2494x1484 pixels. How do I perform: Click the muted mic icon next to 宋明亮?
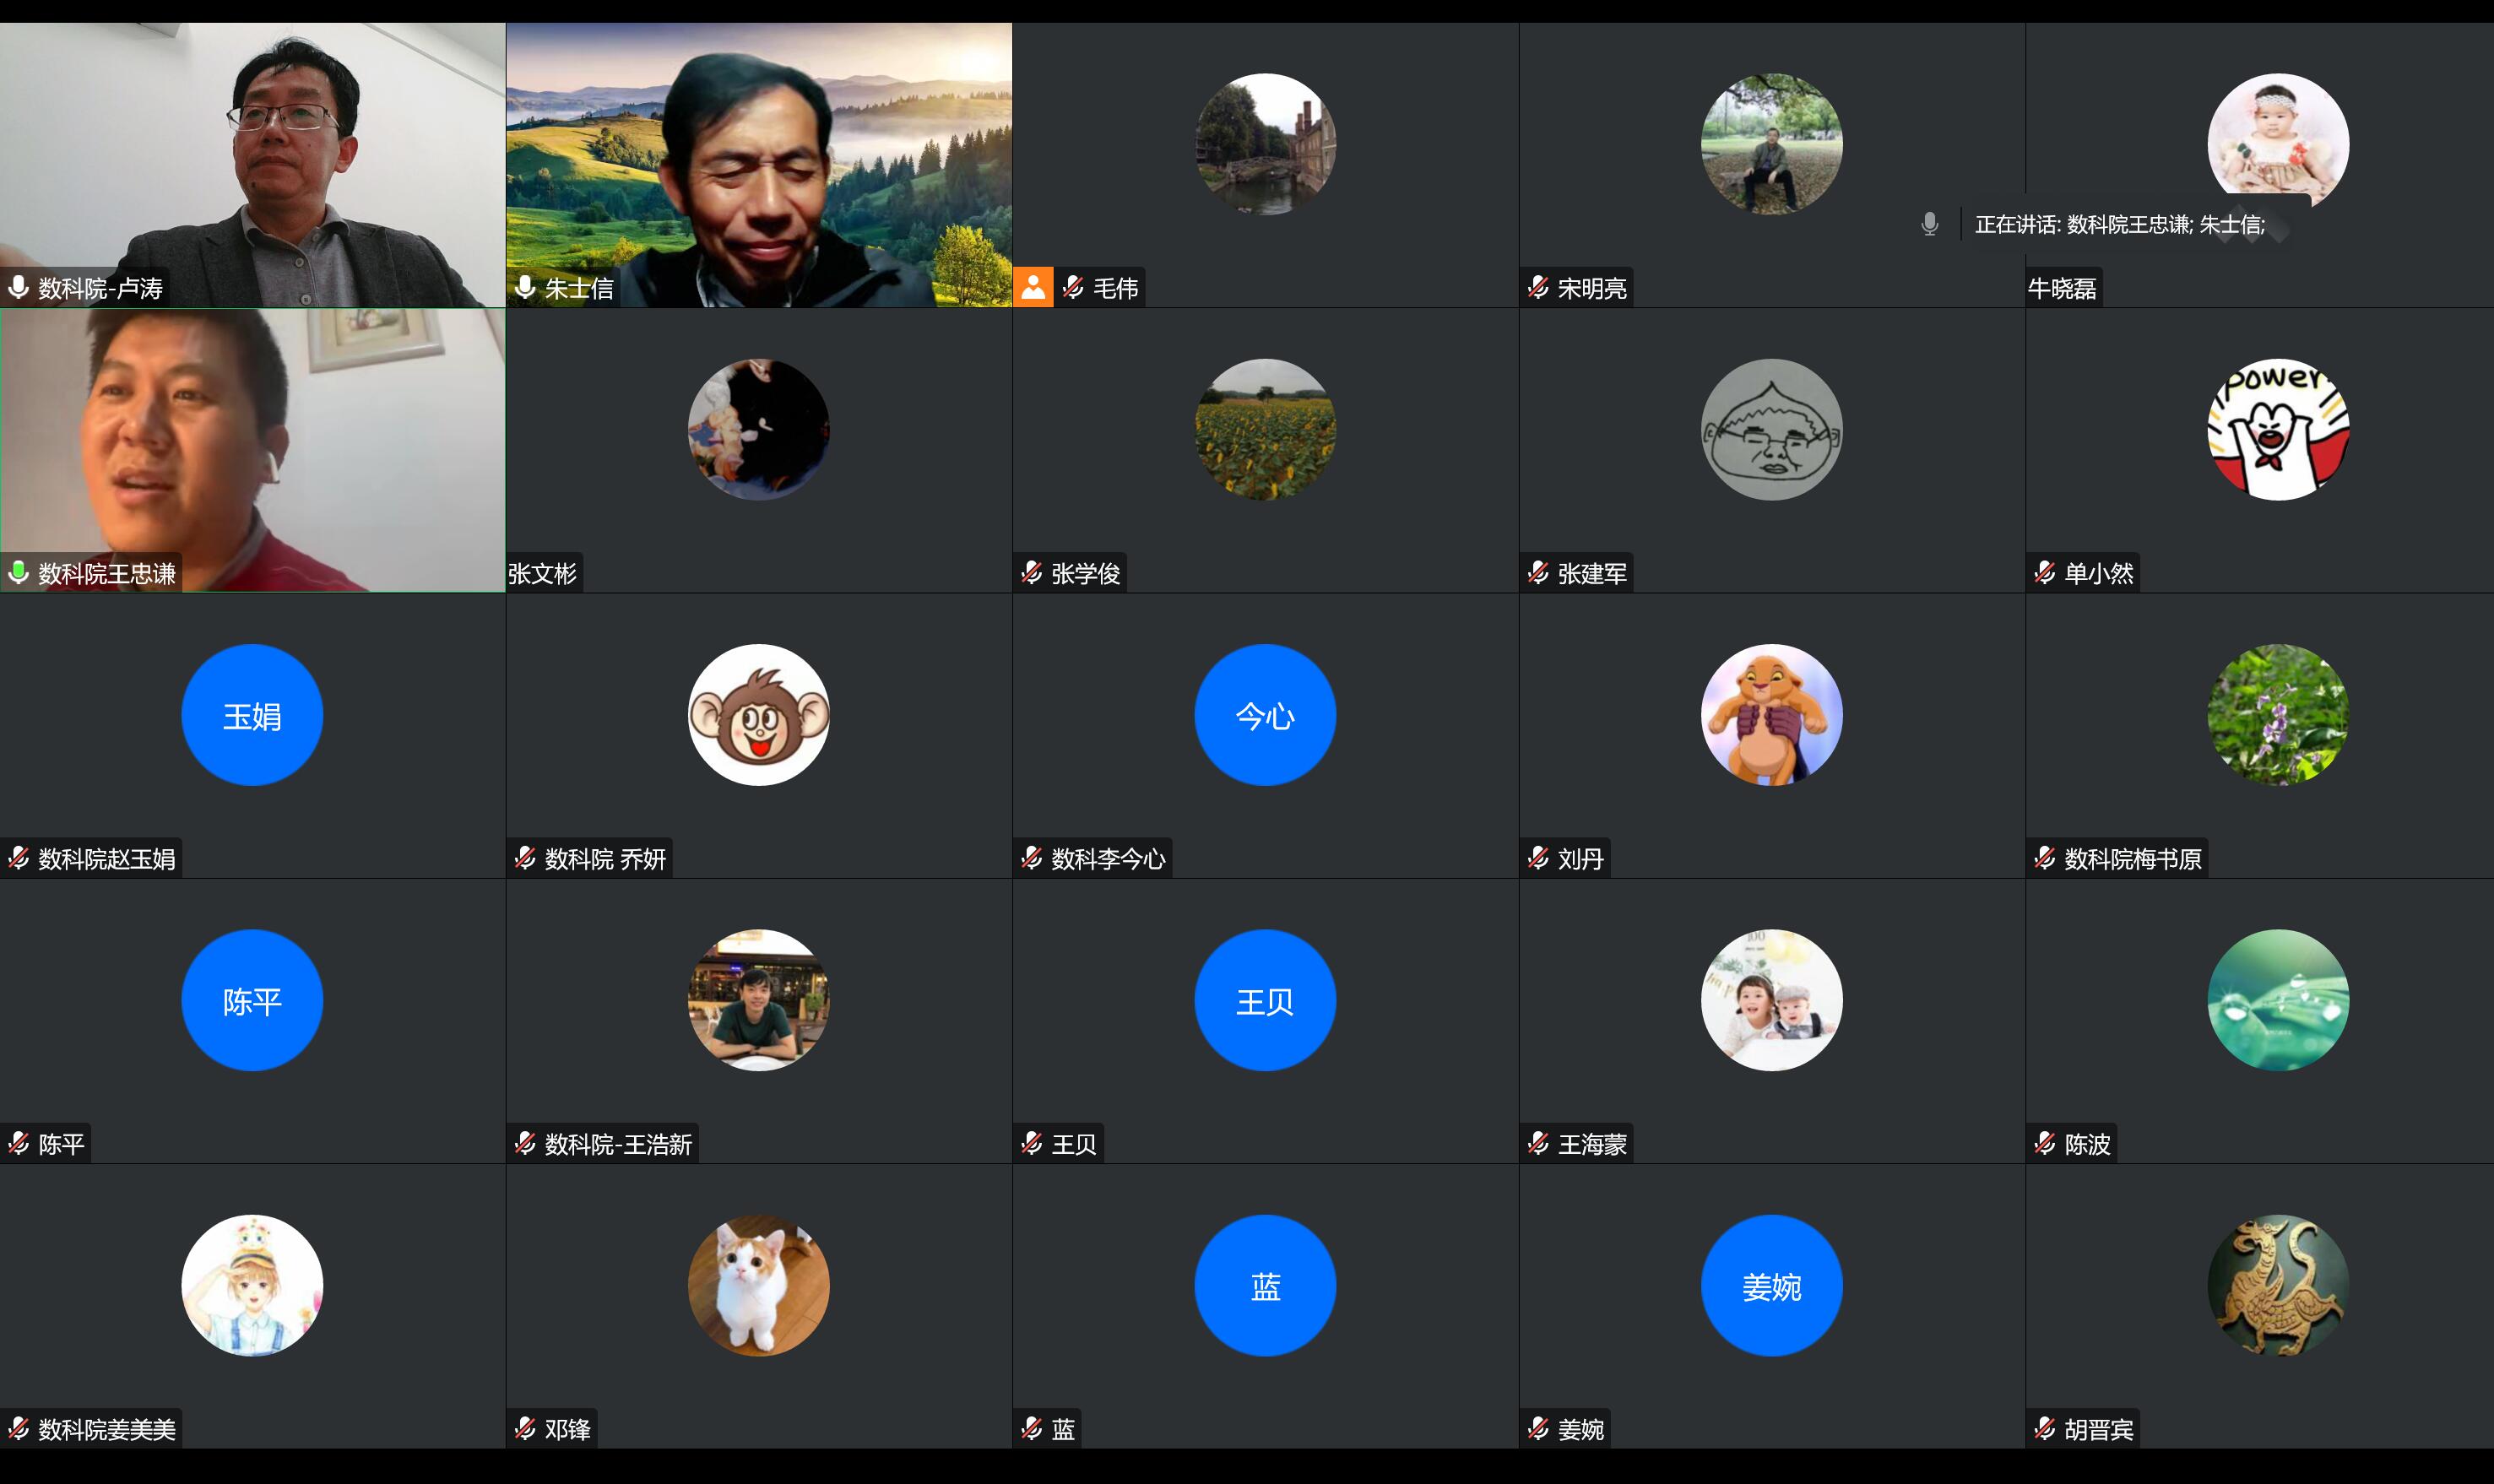[1538, 288]
